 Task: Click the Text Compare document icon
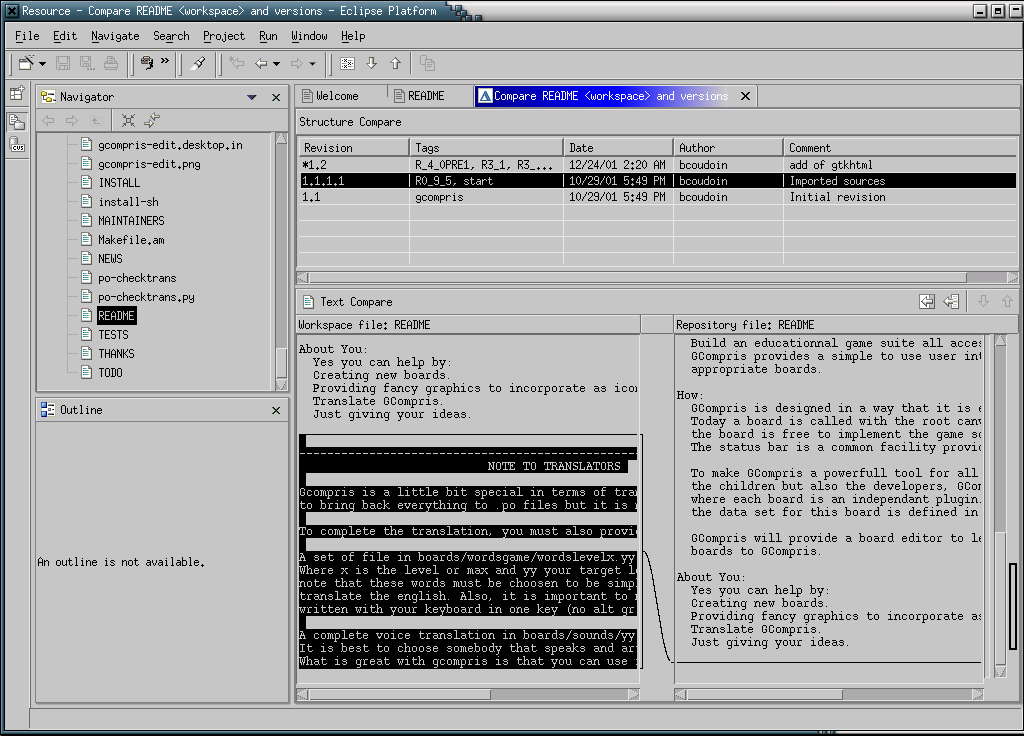(x=308, y=302)
